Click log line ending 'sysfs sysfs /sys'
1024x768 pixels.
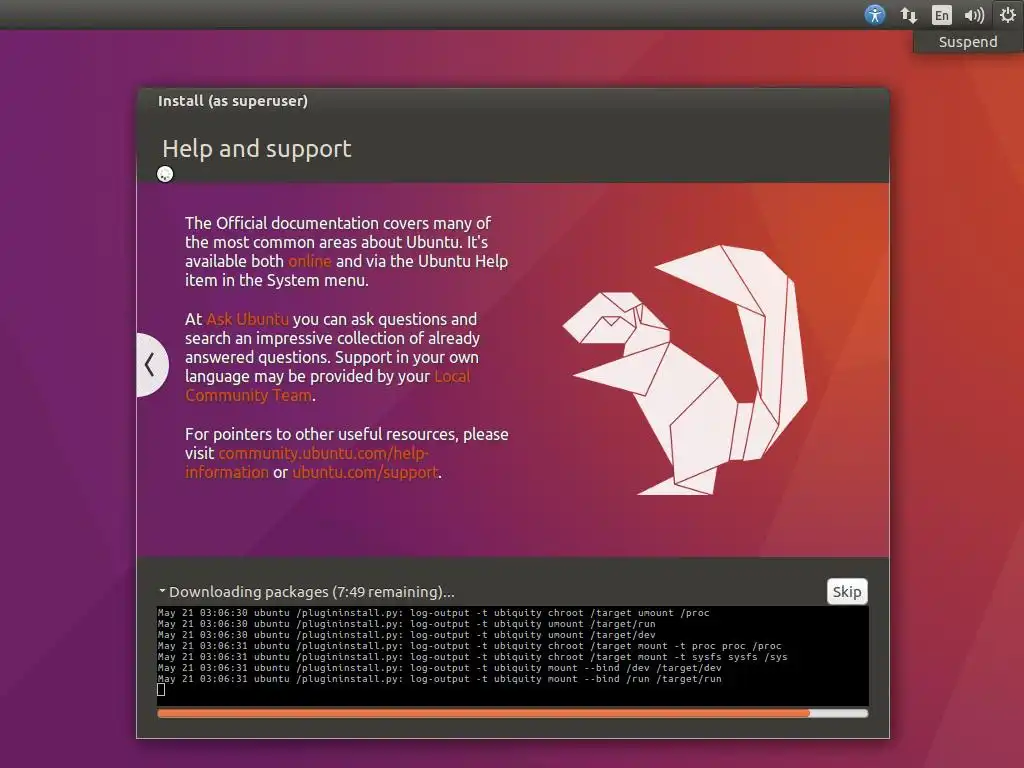(x=472, y=657)
